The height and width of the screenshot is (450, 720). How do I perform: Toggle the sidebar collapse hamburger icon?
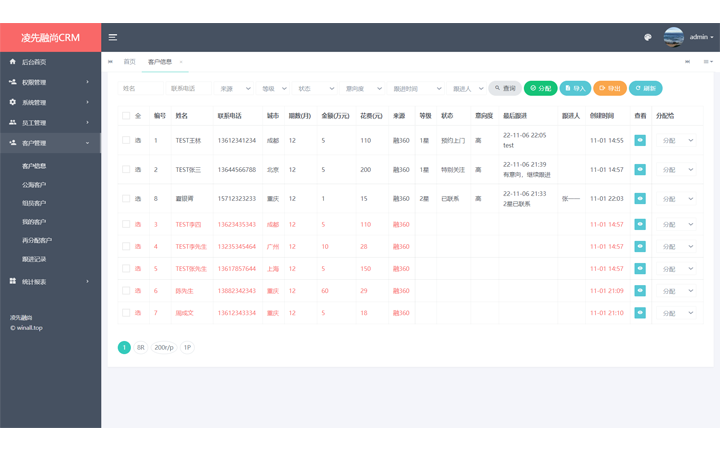coord(112,37)
